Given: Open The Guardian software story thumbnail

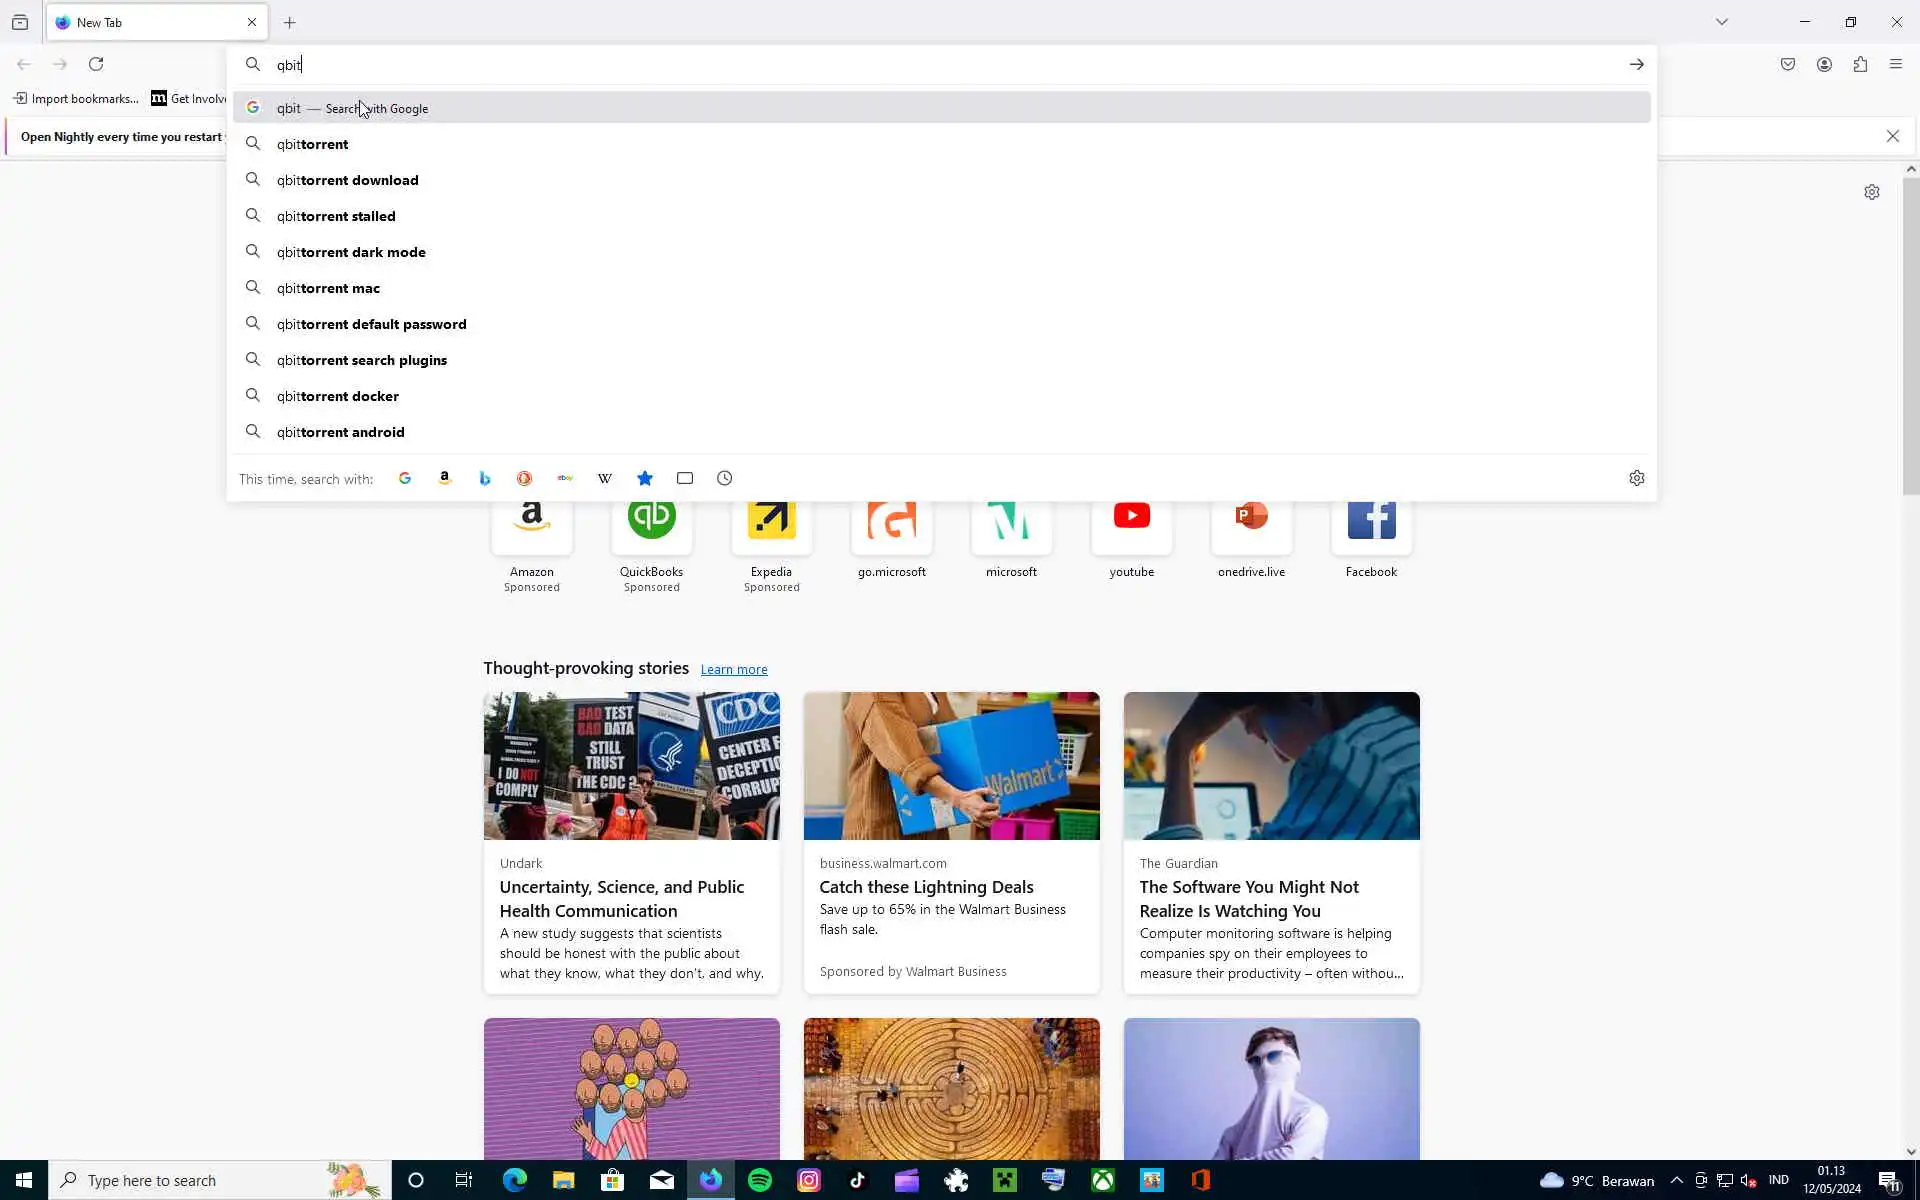Looking at the screenshot, I should [1271, 766].
